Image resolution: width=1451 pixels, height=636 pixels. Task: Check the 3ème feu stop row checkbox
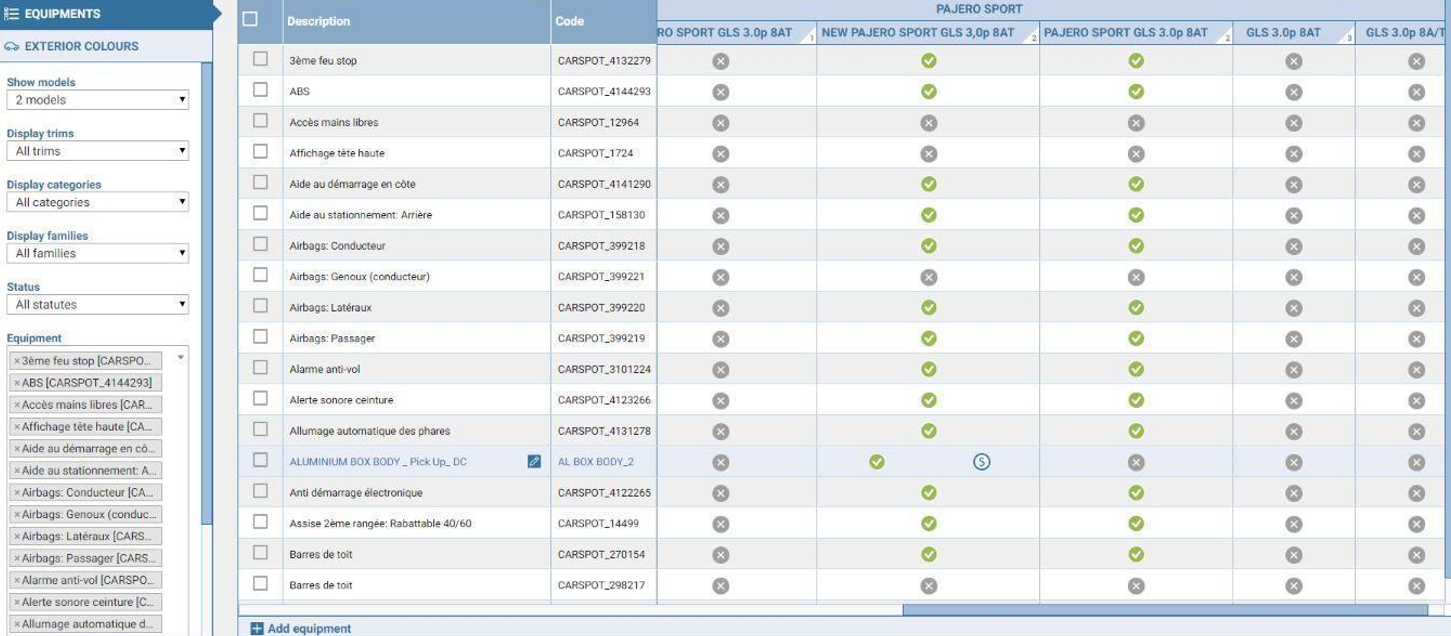tap(260, 59)
